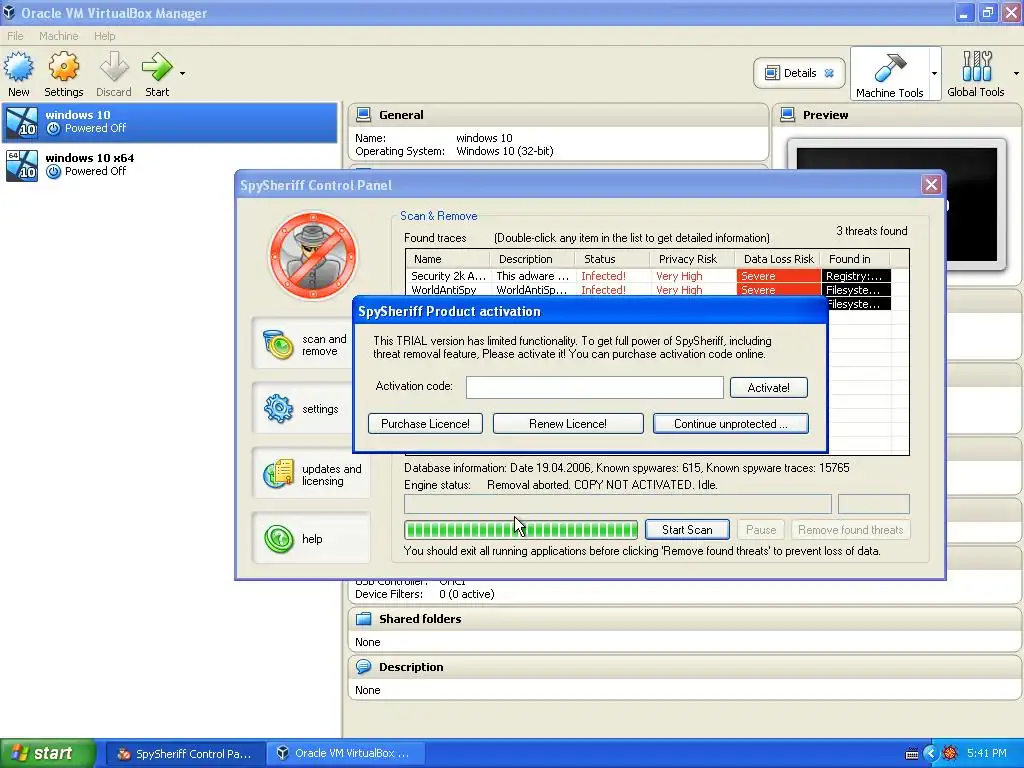
Task: Click the Status column header
Action: pyautogui.click(x=612, y=259)
